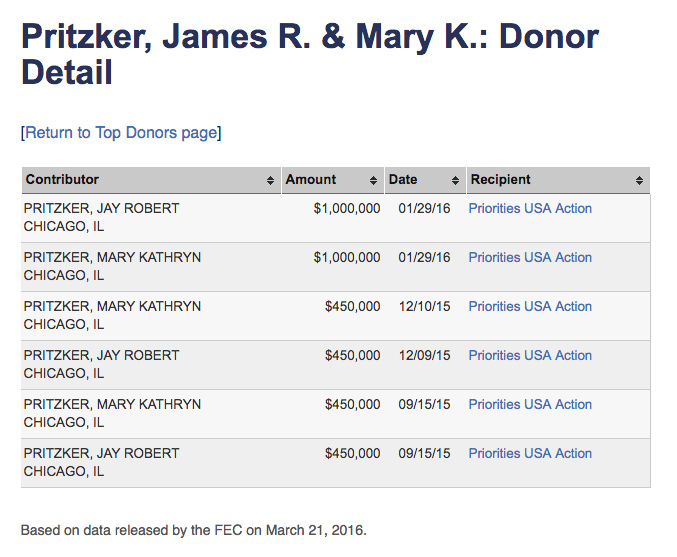677x557 pixels.
Task: Open Priorities USA Action link in first row
Action: 530,209
